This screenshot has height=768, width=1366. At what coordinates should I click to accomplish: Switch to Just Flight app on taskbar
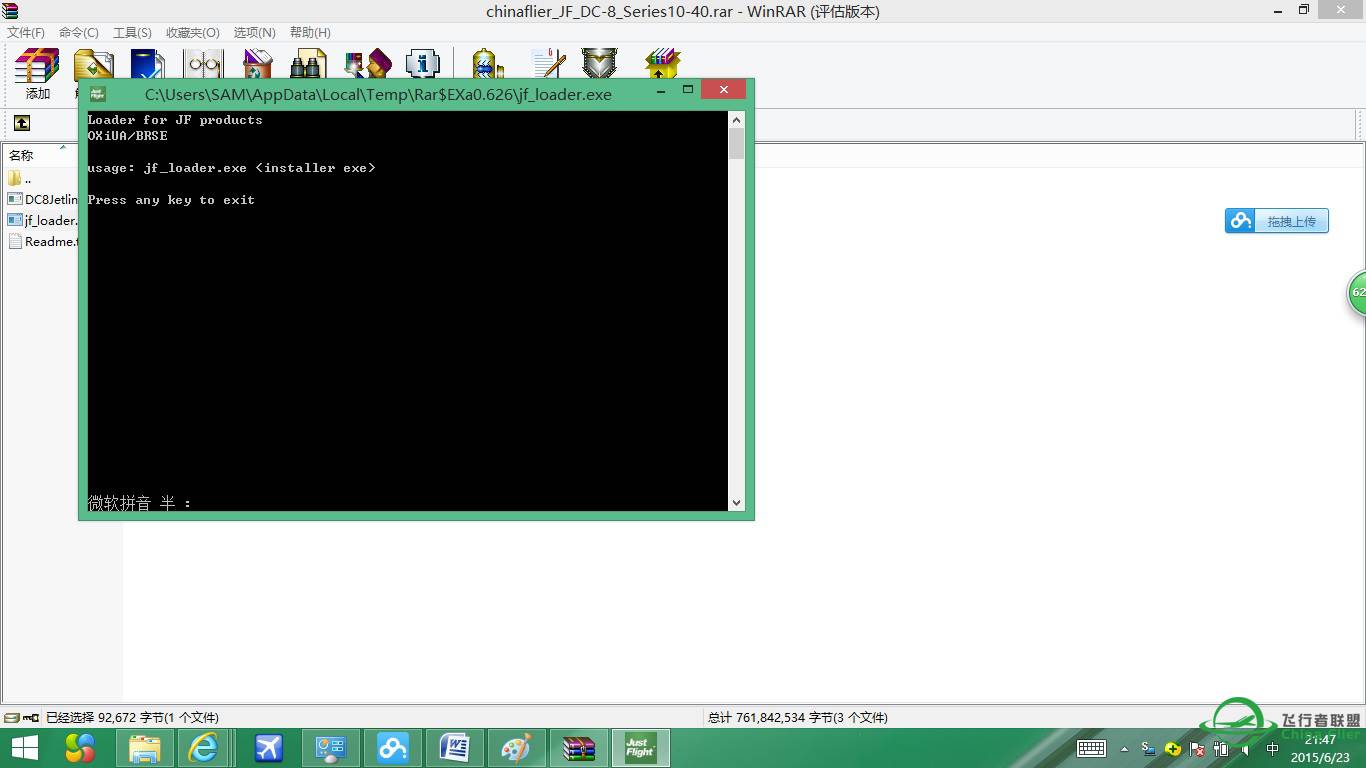point(640,748)
